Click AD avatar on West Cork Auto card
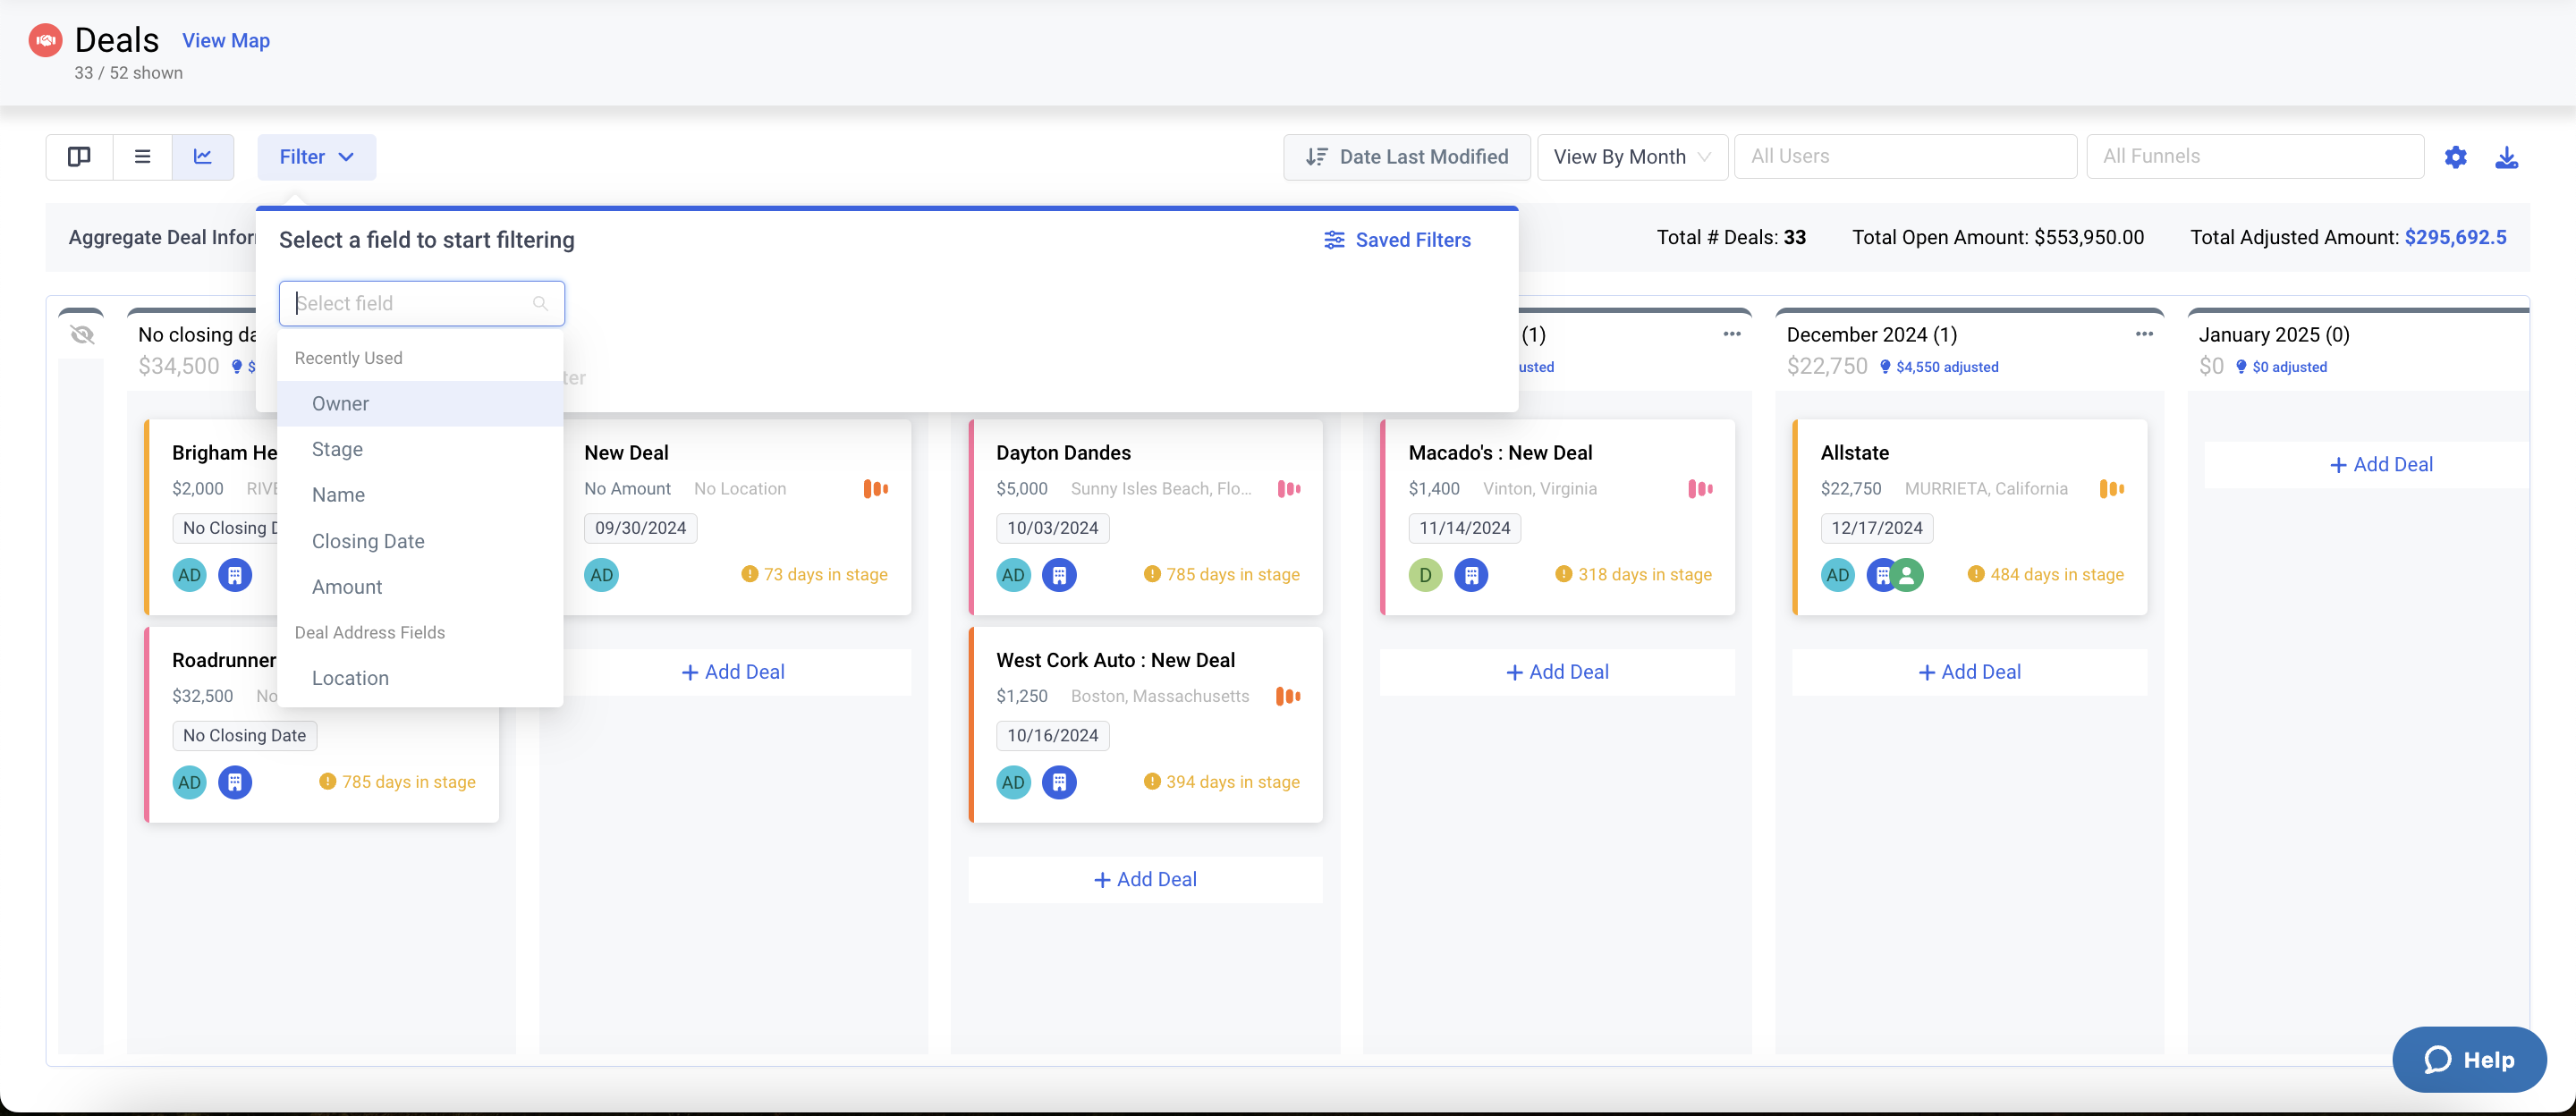The height and width of the screenshot is (1116, 2576). 1013,783
